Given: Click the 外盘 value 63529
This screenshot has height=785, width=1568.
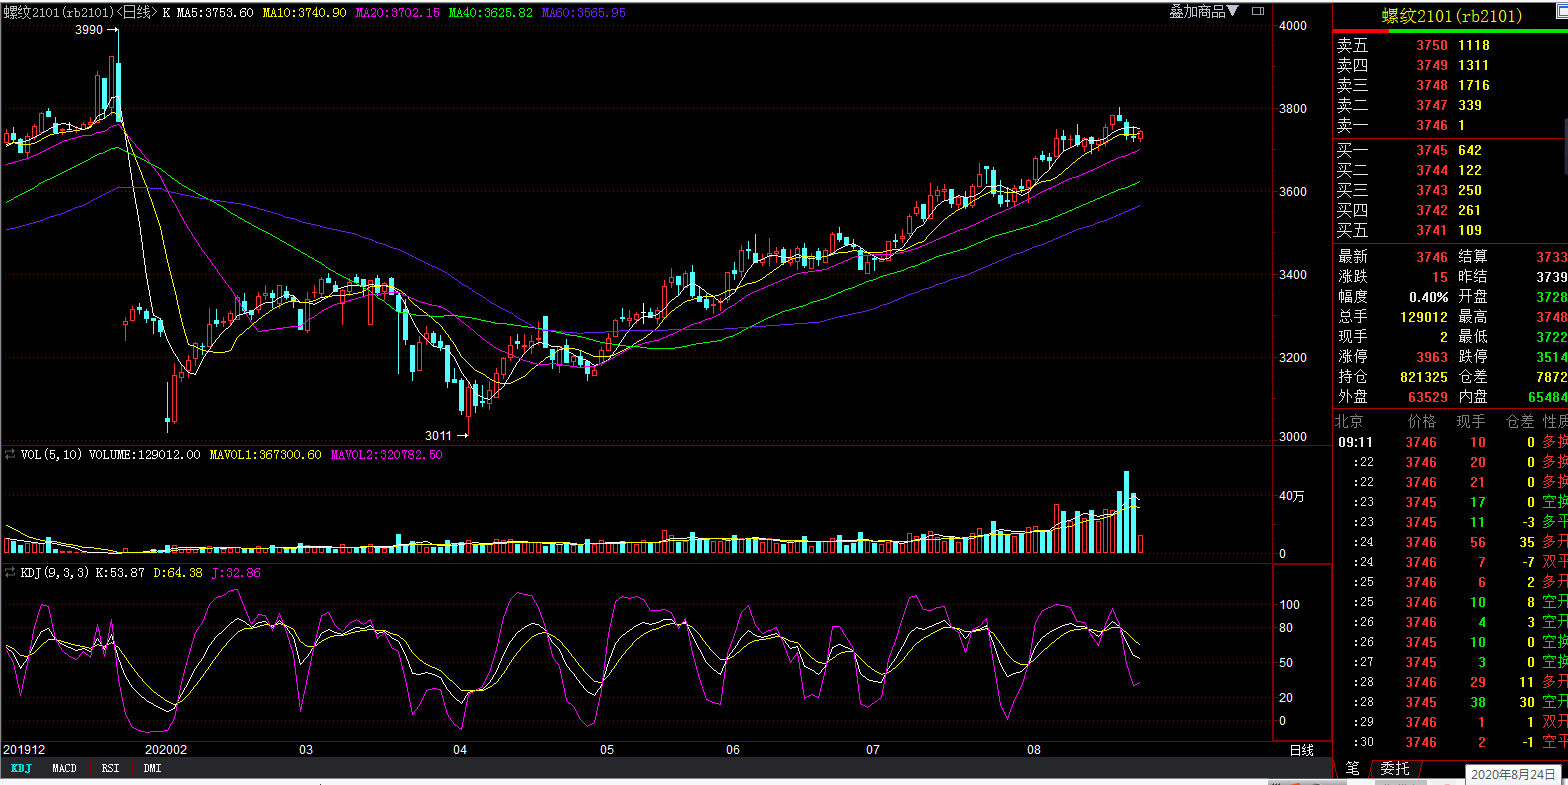Looking at the screenshot, I should 1427,397.
